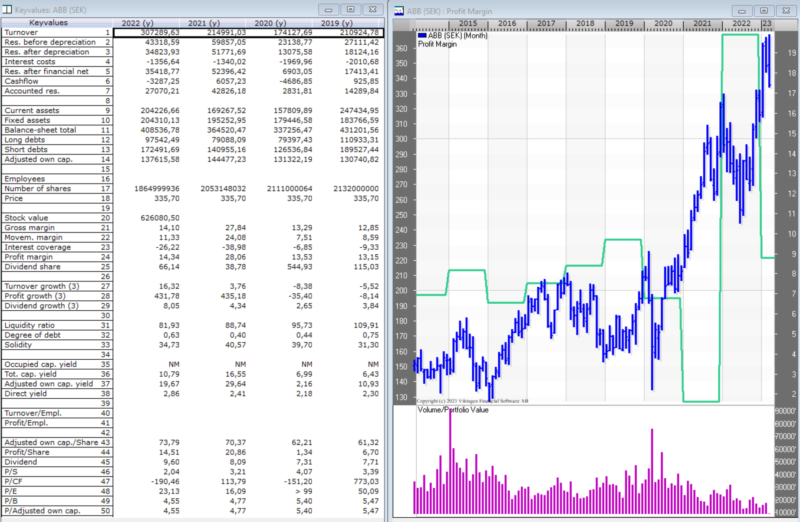Click the blue ABB (SEK) legend swatch

[421, 34]
